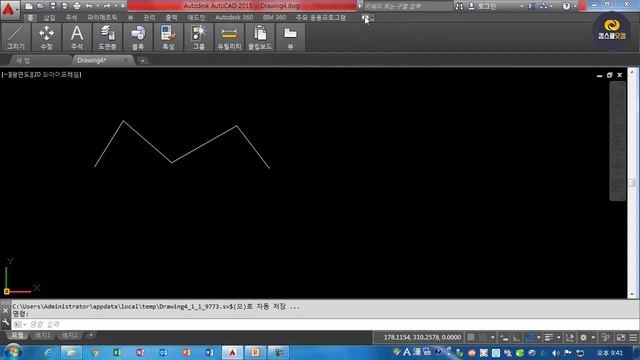
Task: Toggle clean screen icon in status bar
Action: 621,338
